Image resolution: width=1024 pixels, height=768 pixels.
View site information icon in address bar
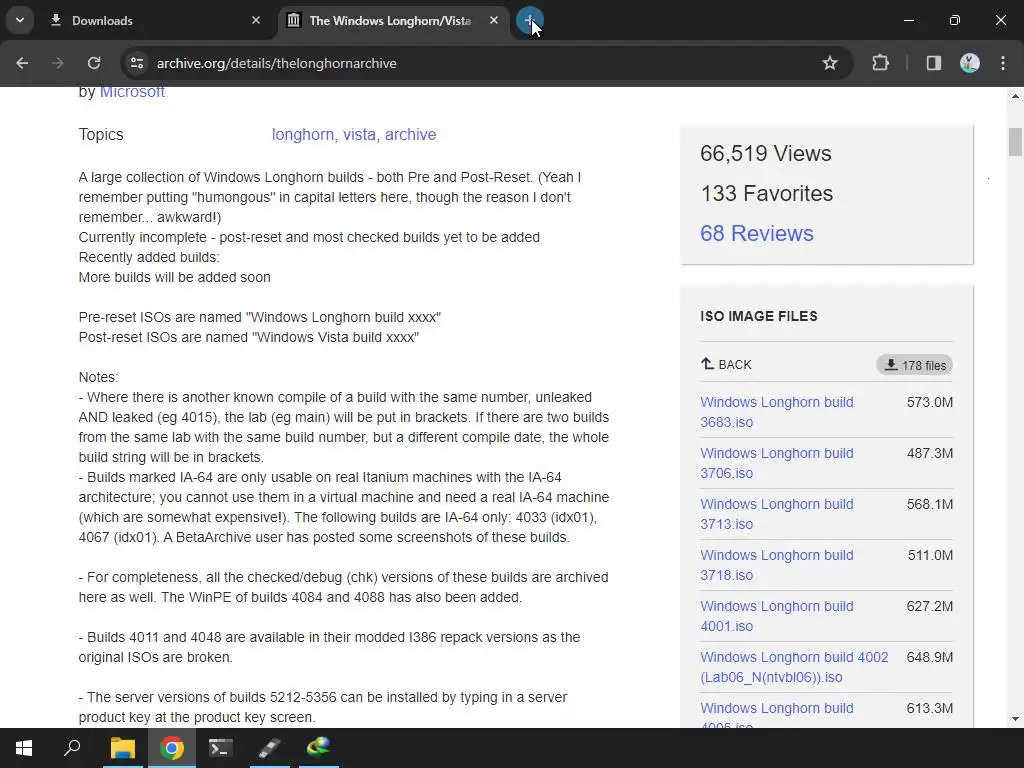pyautogui.click(x=137, y=63)
